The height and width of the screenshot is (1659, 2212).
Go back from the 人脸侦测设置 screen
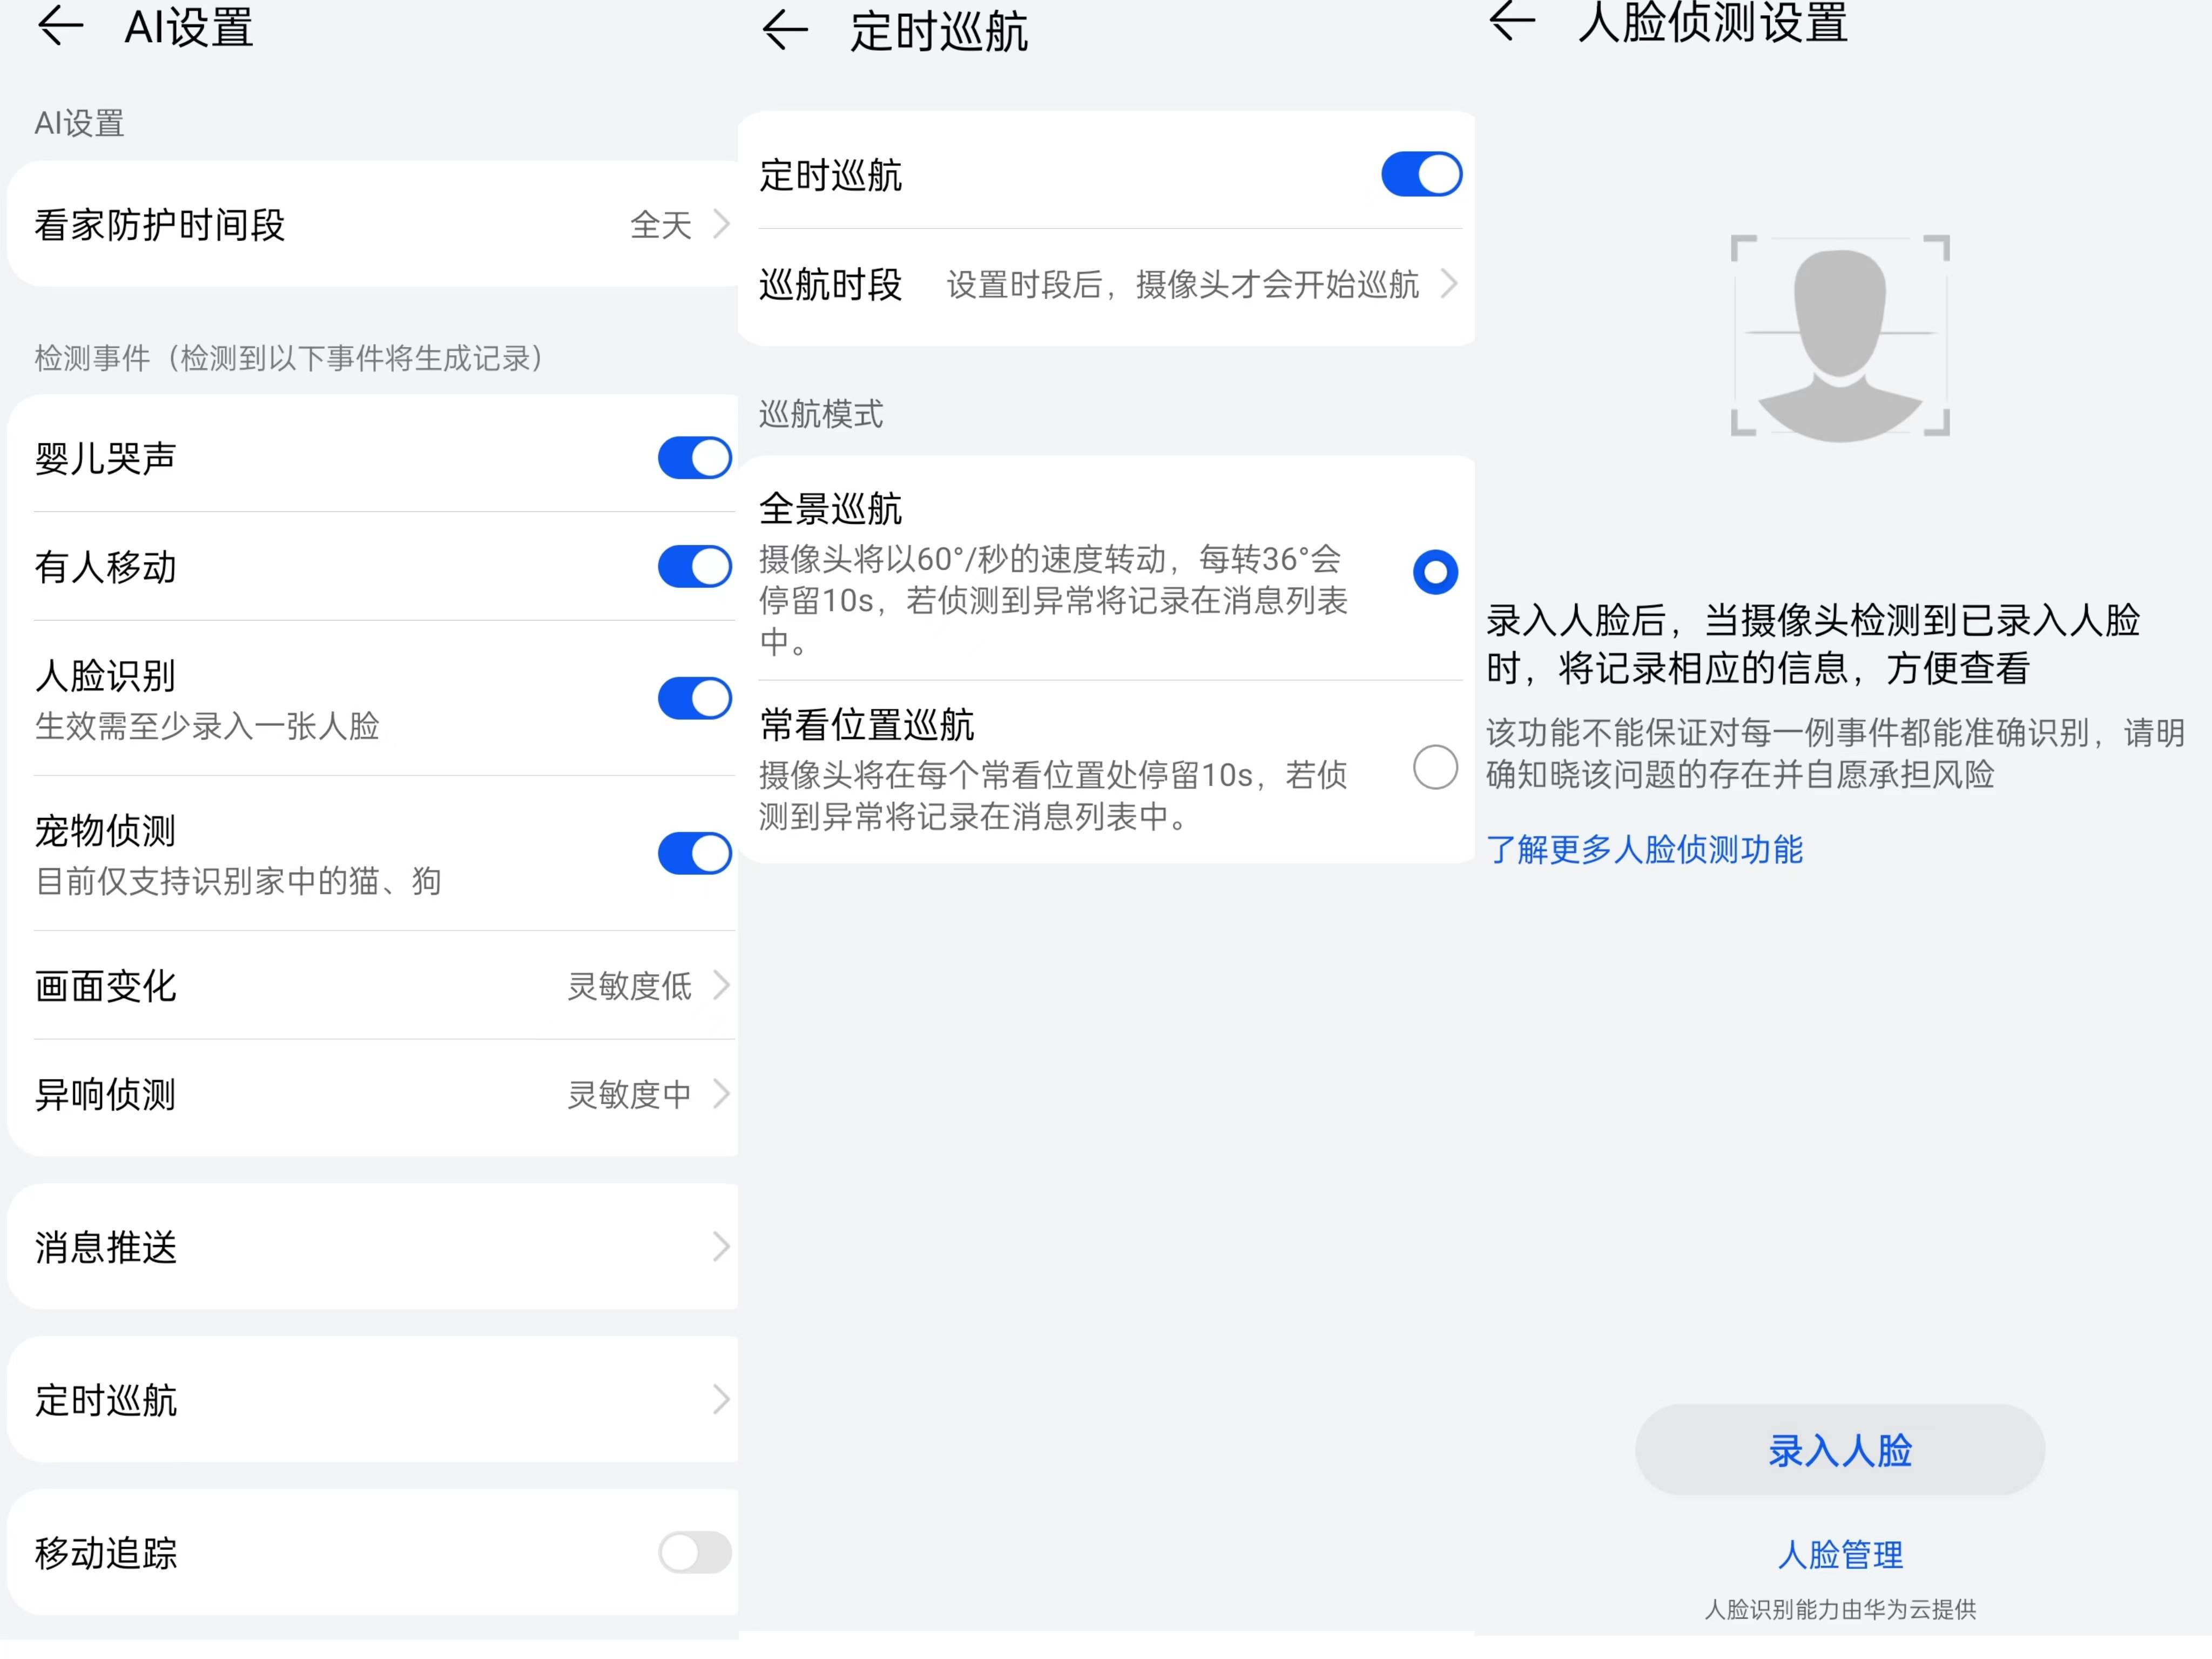(x=1512, y=20)
